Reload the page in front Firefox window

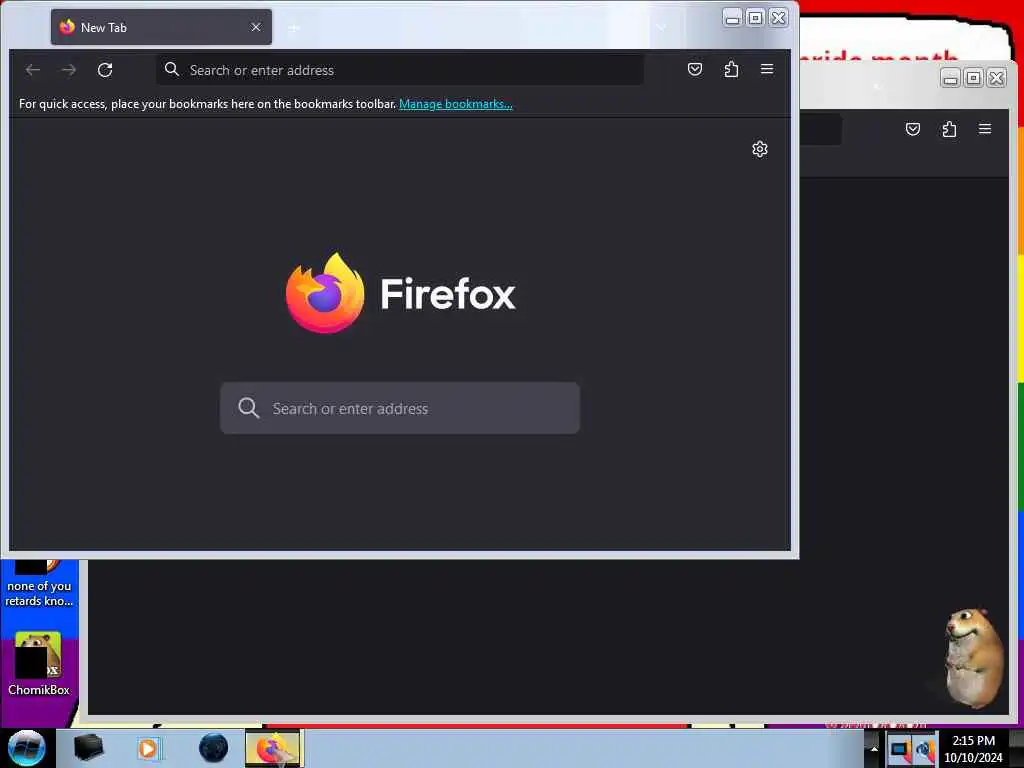click(x=105, y=70)
